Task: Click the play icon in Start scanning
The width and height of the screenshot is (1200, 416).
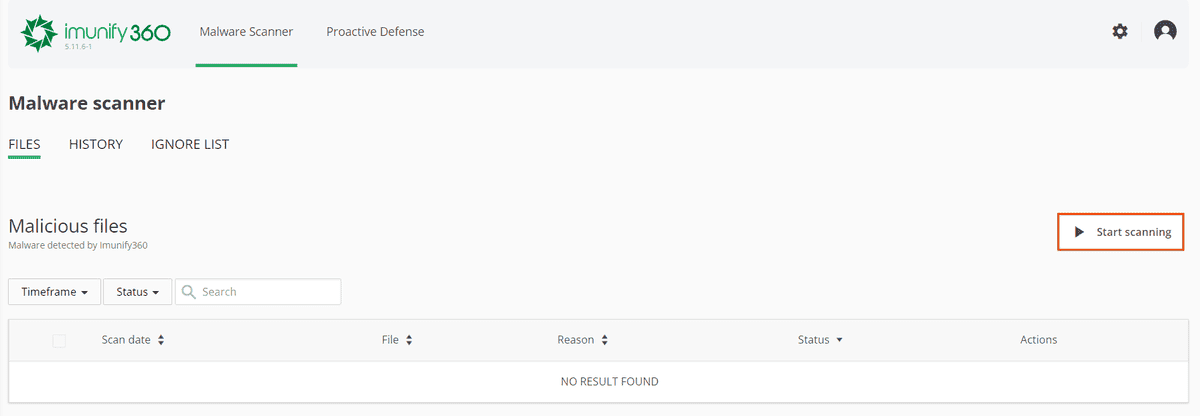Action: [1079, 232]
